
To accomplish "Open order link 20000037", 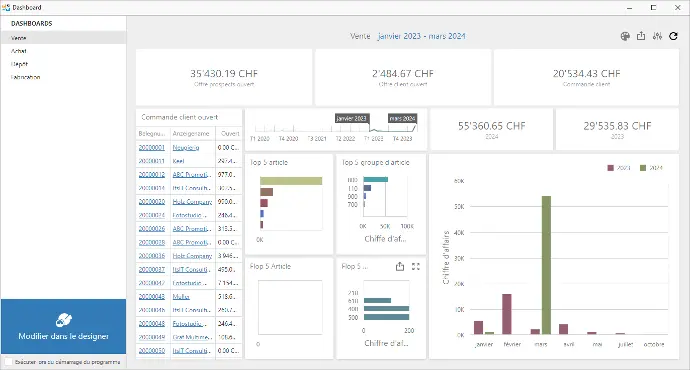I will [x=152, y=269].
